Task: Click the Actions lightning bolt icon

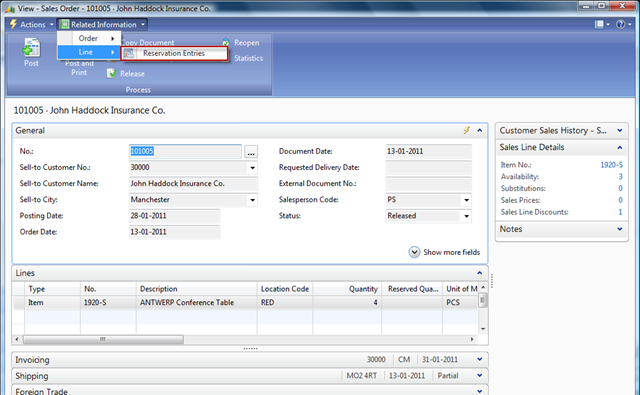Action: pos(13,24)
